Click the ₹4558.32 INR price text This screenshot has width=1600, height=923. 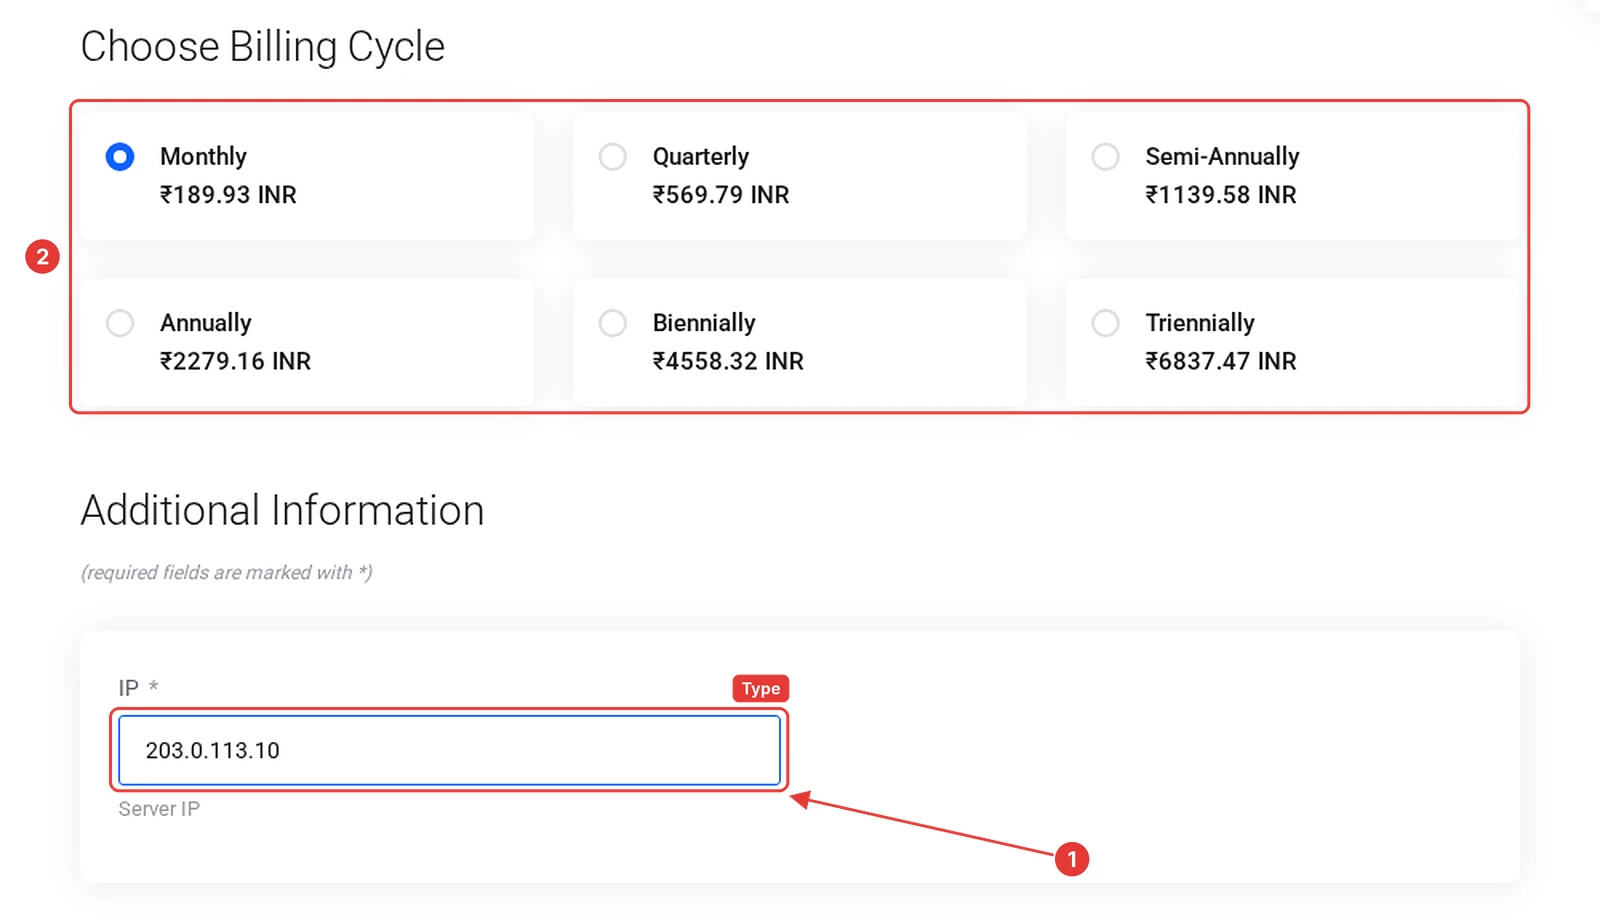pyautogui.click(x=728, y=361)
